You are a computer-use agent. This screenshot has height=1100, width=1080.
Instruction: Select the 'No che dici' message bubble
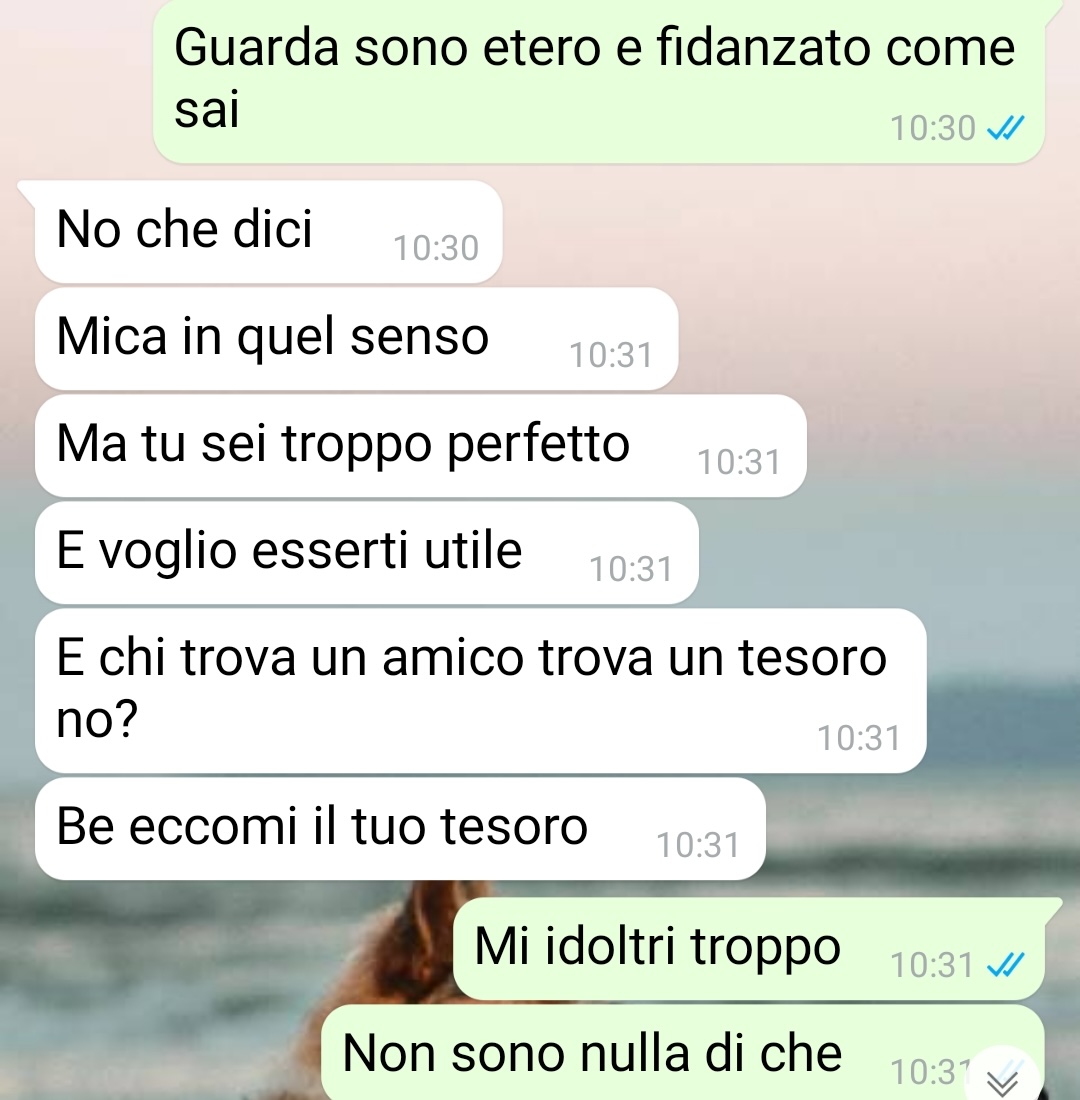click(269, 232)
